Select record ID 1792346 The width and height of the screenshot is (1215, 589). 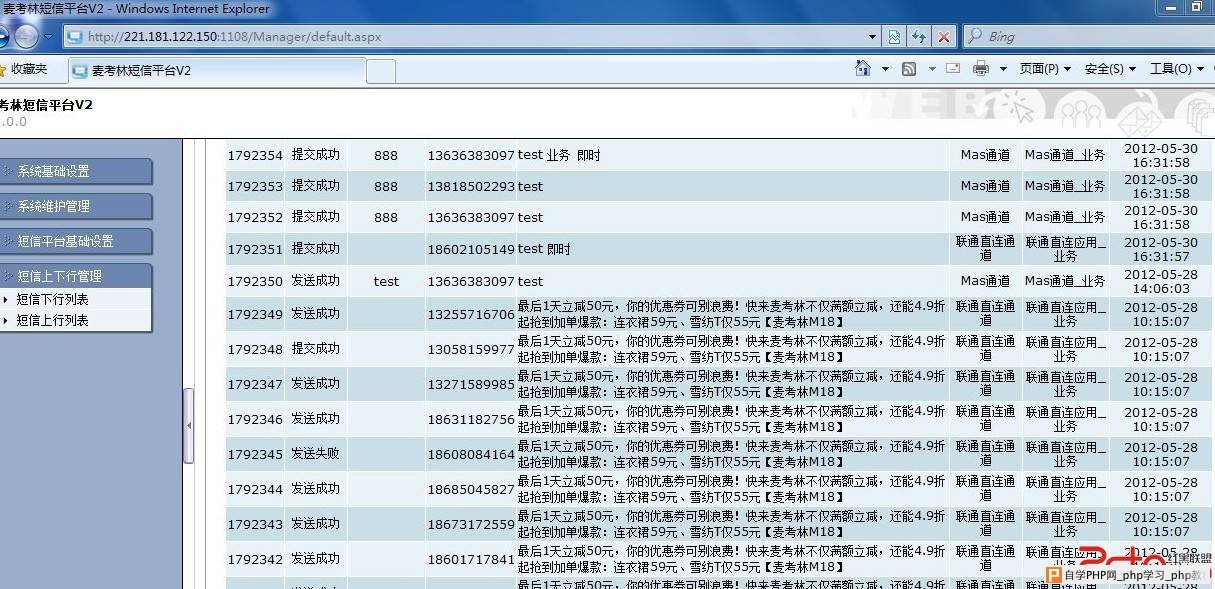pyautogui.click(x=255, y=419)
